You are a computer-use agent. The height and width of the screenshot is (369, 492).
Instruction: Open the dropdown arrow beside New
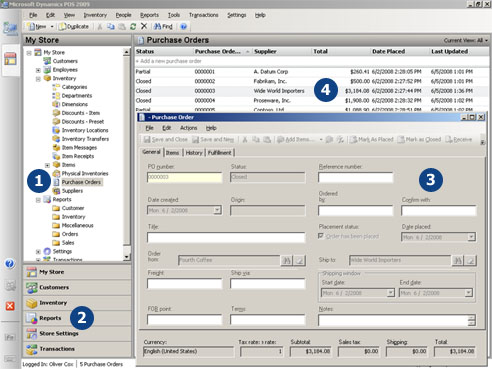click(x=52, y=26)
